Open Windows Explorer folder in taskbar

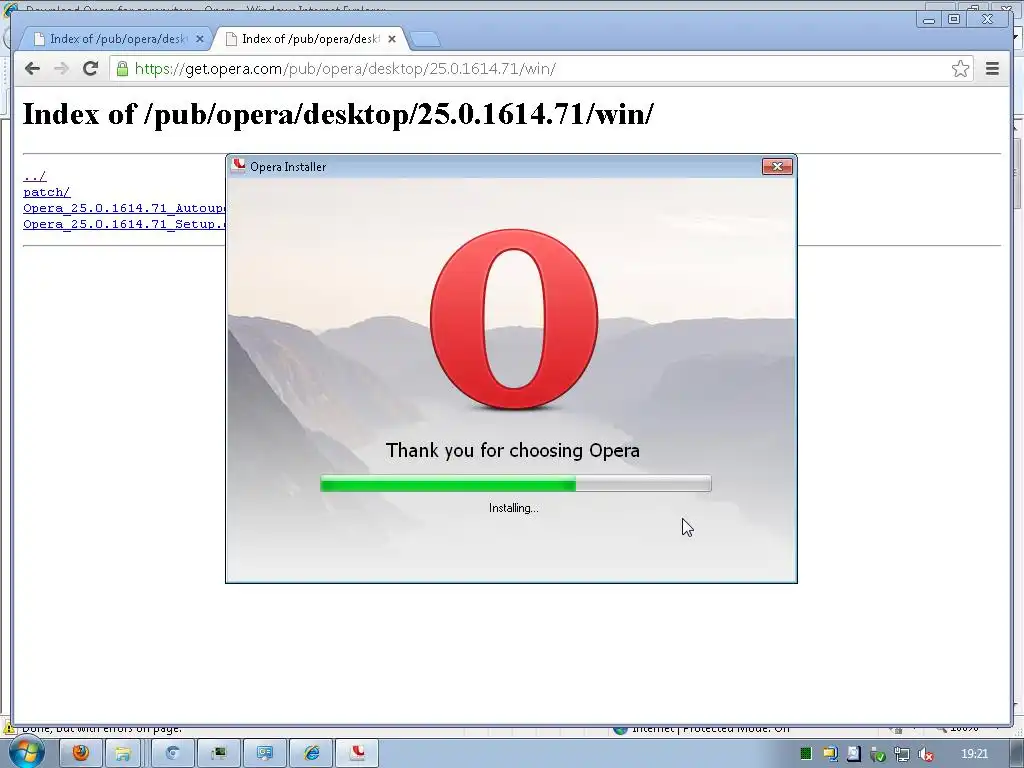pyautogui.click(x=123, y=754)
